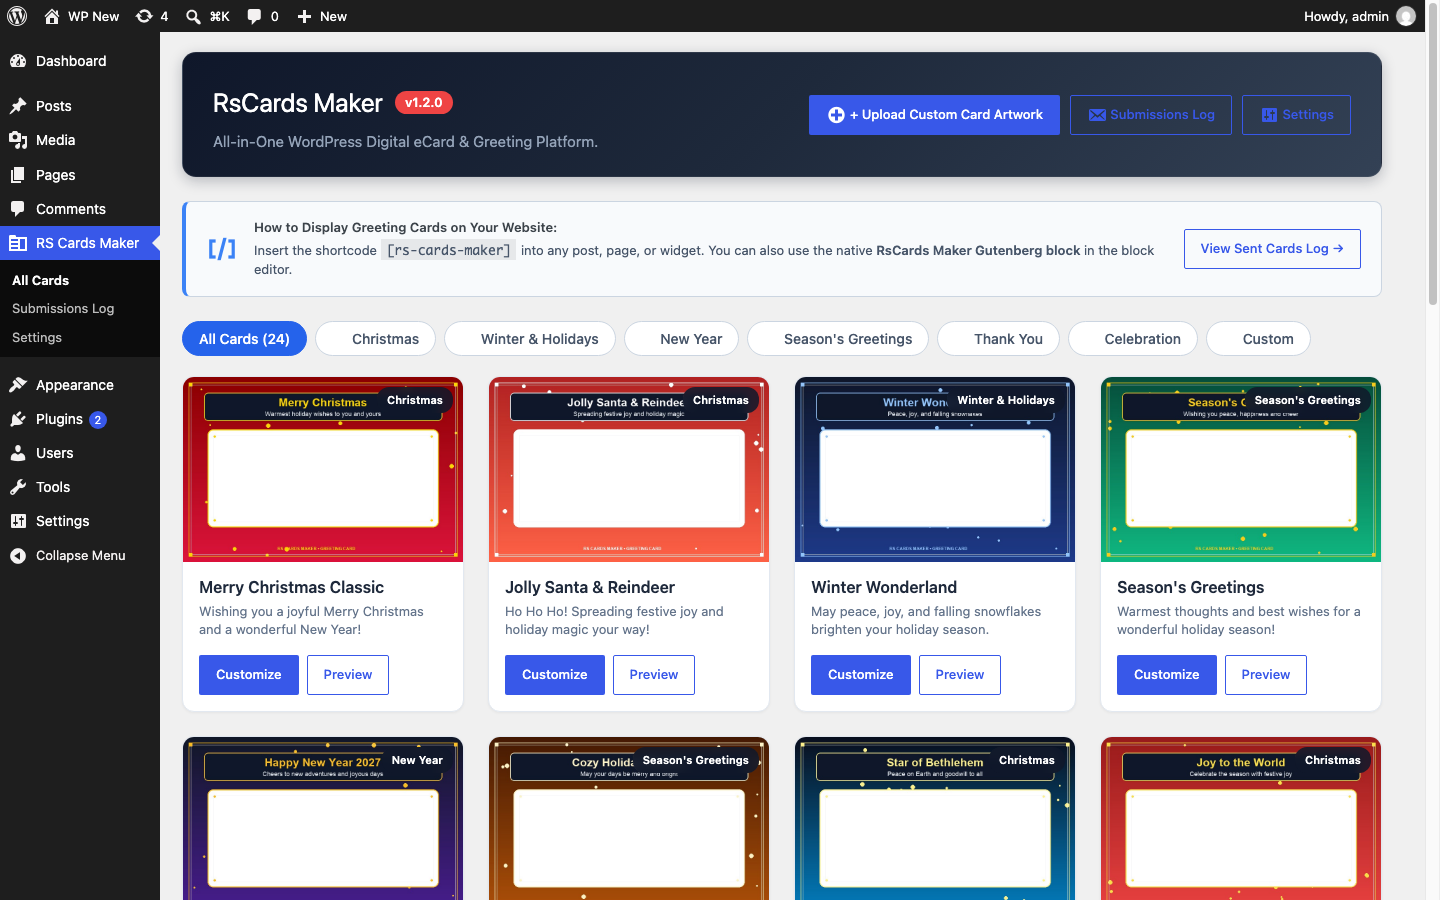Viewport: 1440px width, 900px height.
Task: Filter cards by Season's Greetings tab
Action: (838, 339)
